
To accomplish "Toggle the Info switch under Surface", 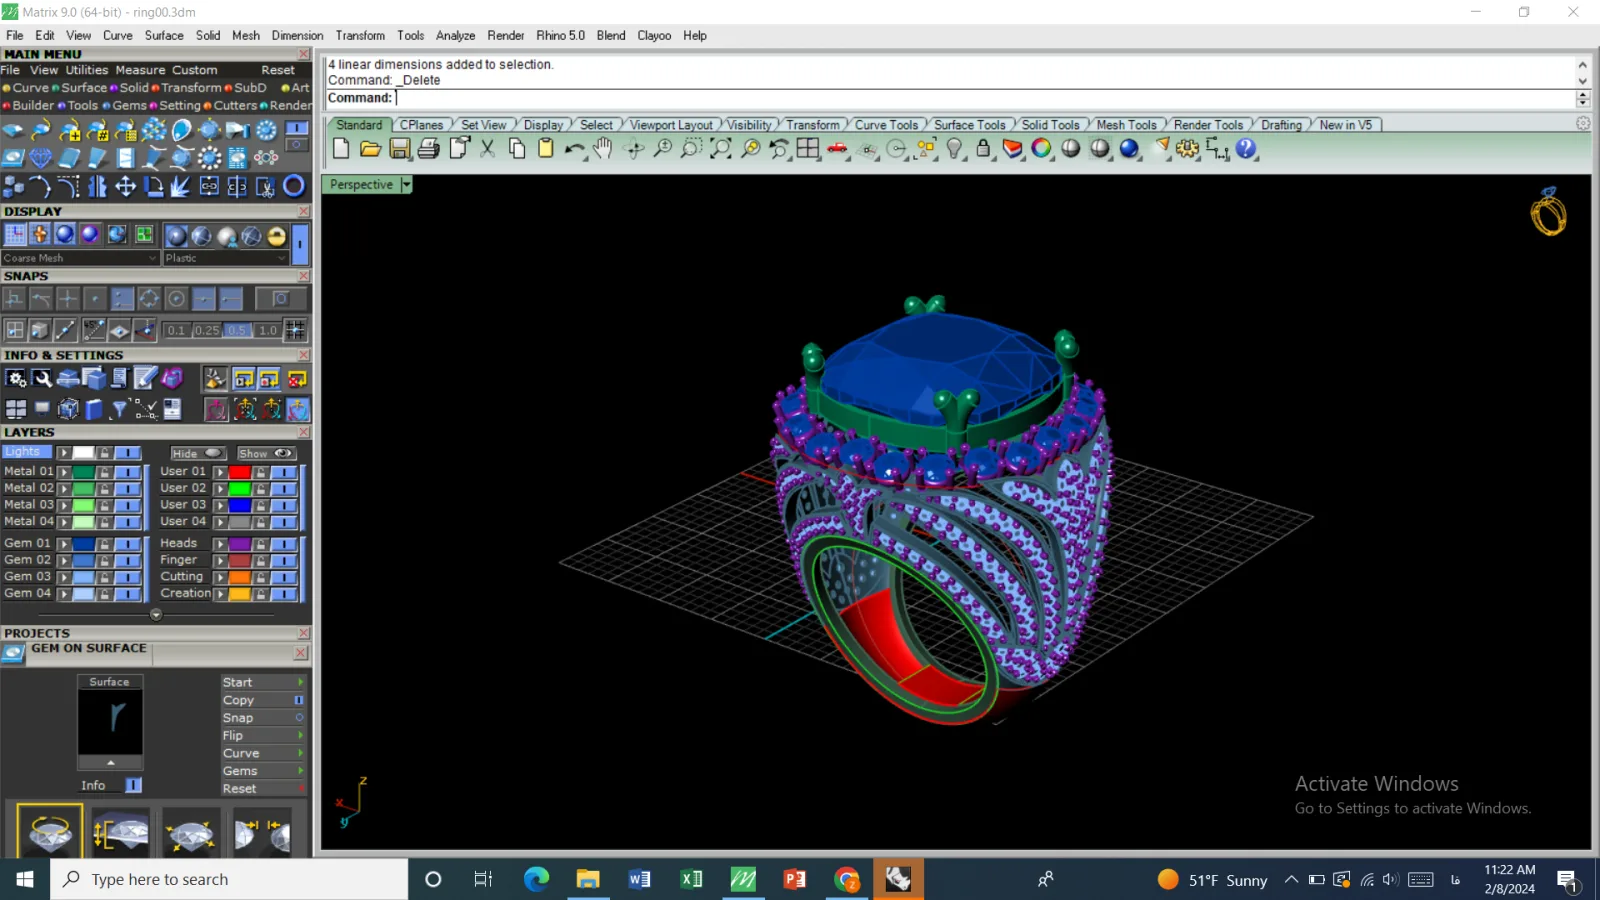I will tap(133, 785).
